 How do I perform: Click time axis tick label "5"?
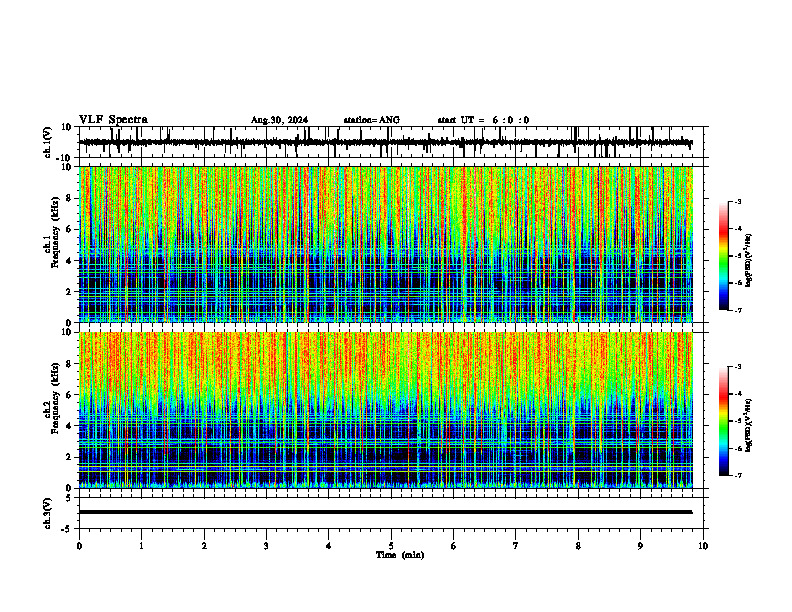click(391, 546)
